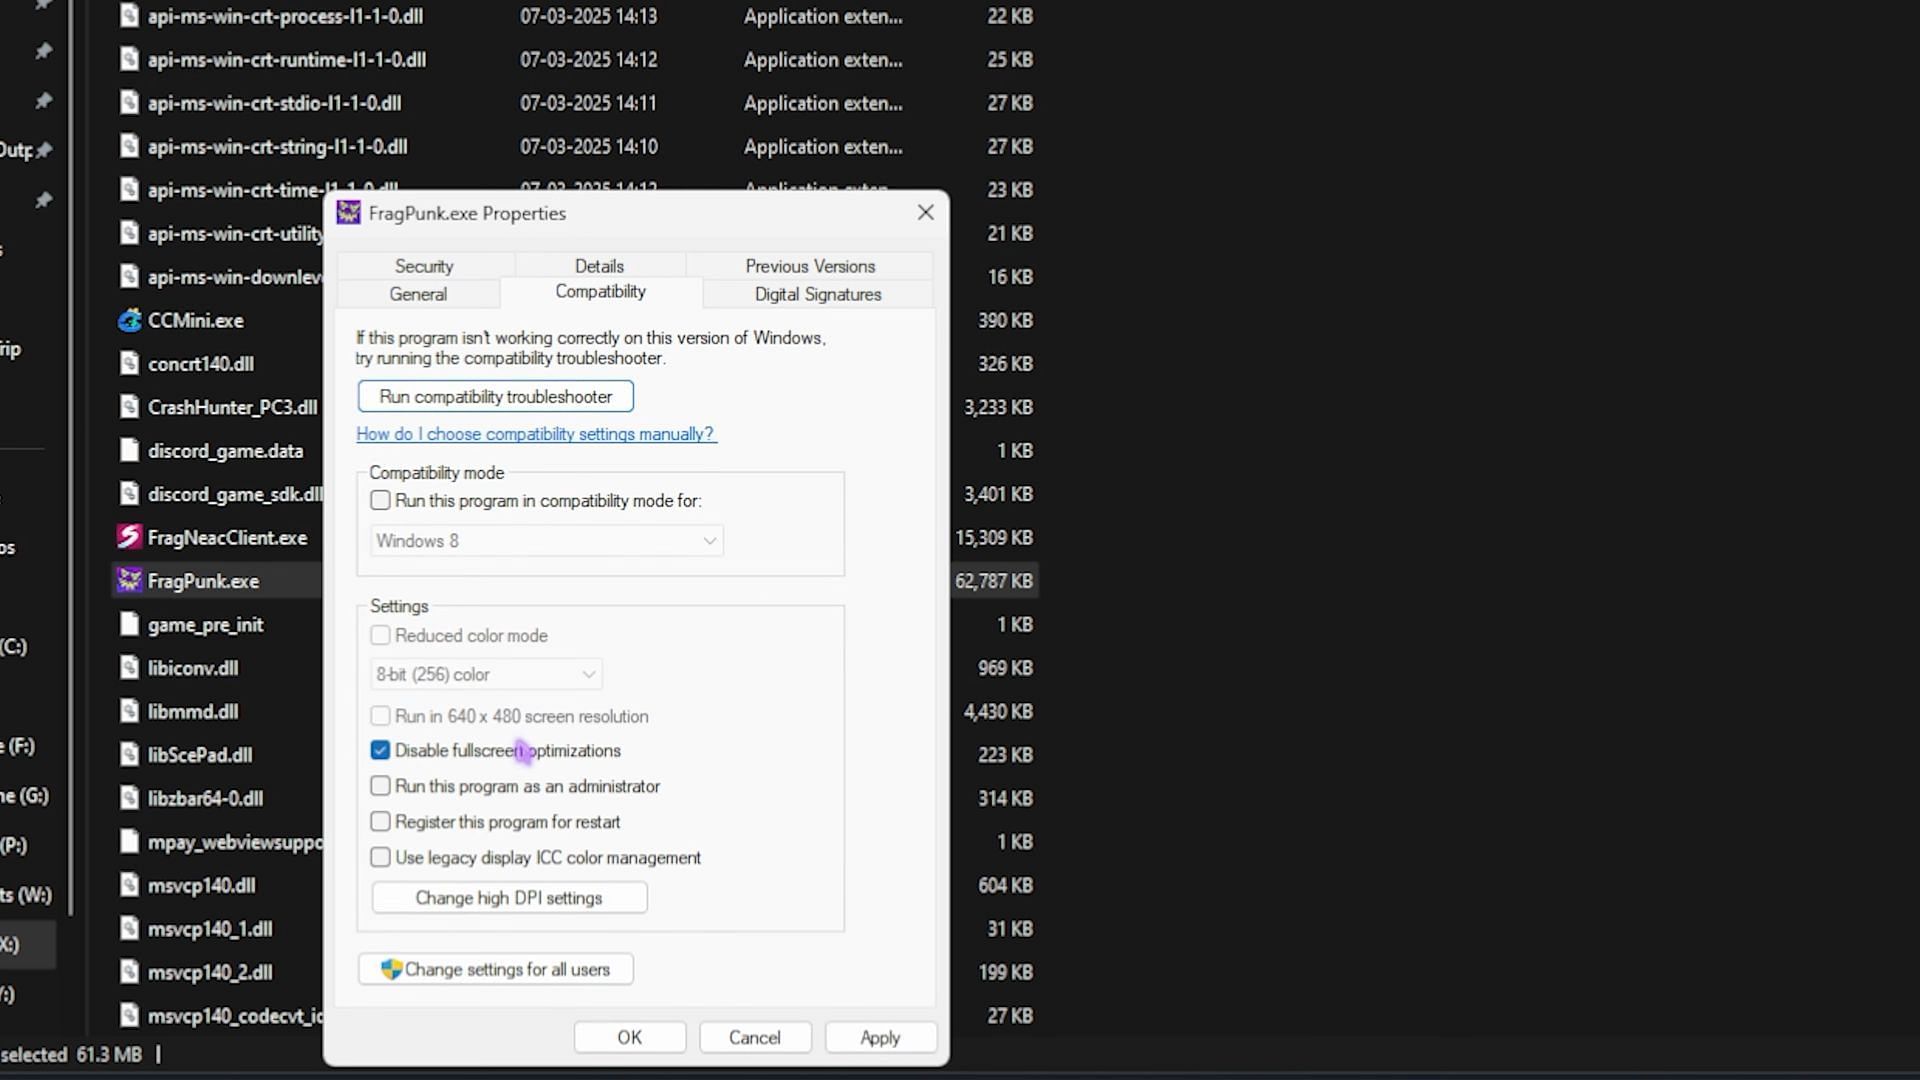
Task: Enable Run this program in compatibility mode
Action: pos(380,500)
